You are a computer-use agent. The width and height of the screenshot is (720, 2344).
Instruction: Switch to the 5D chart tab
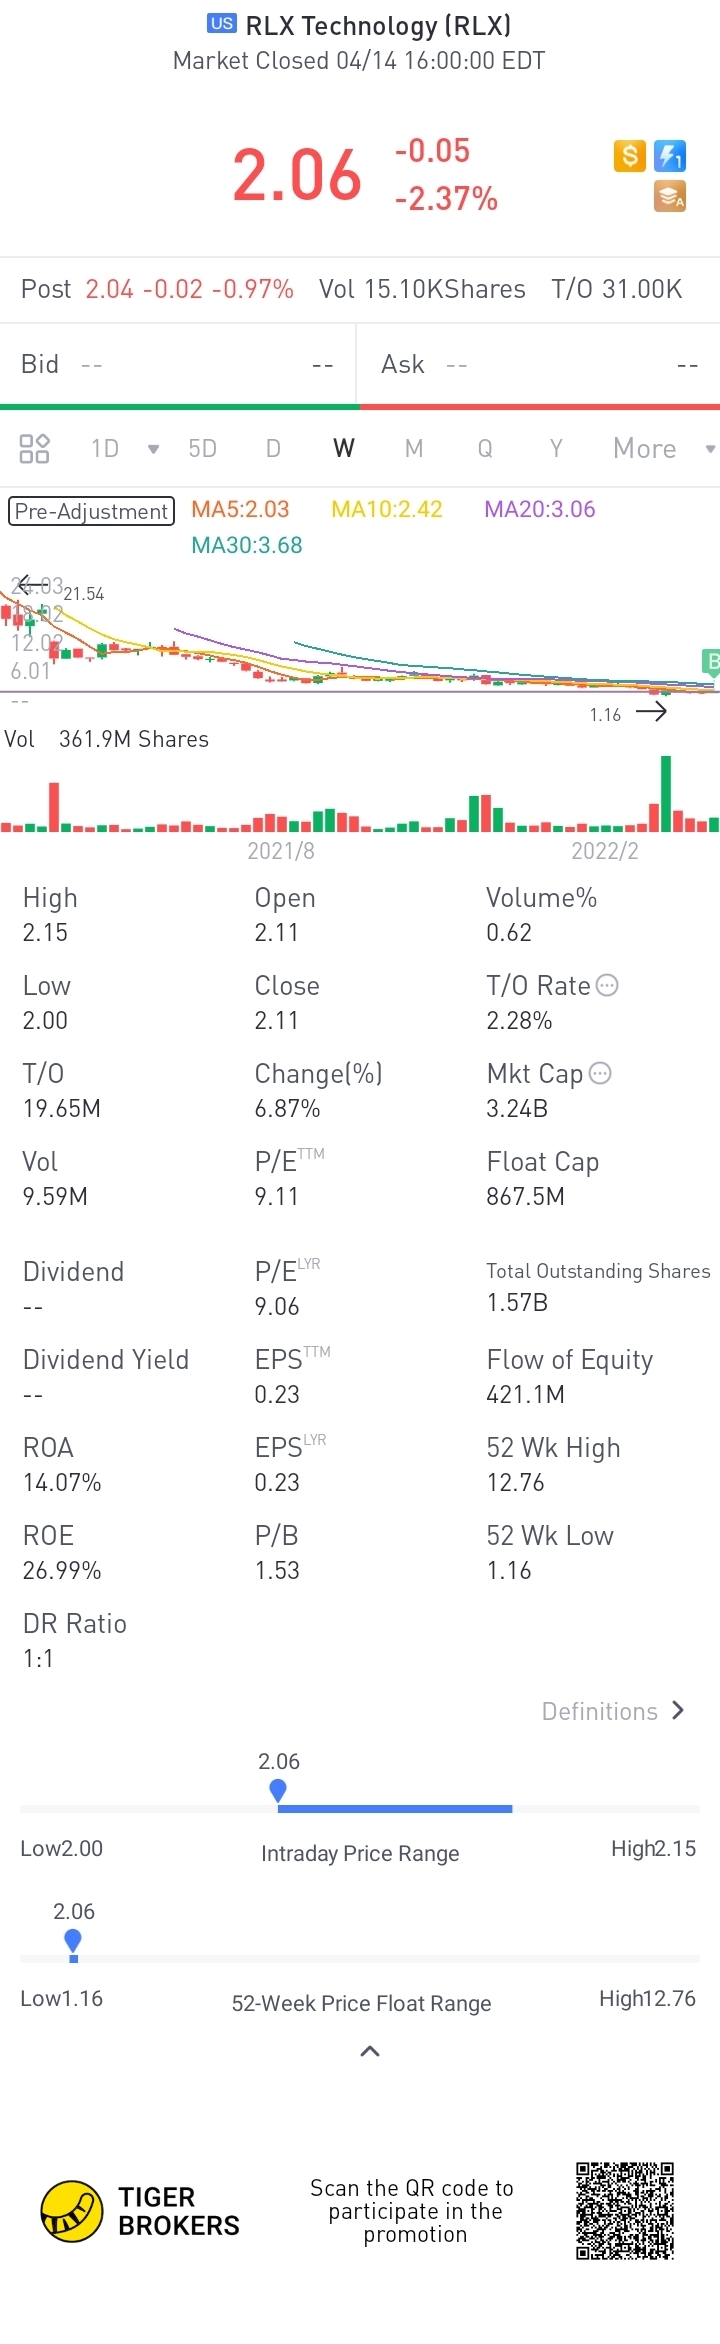point(203,448)
